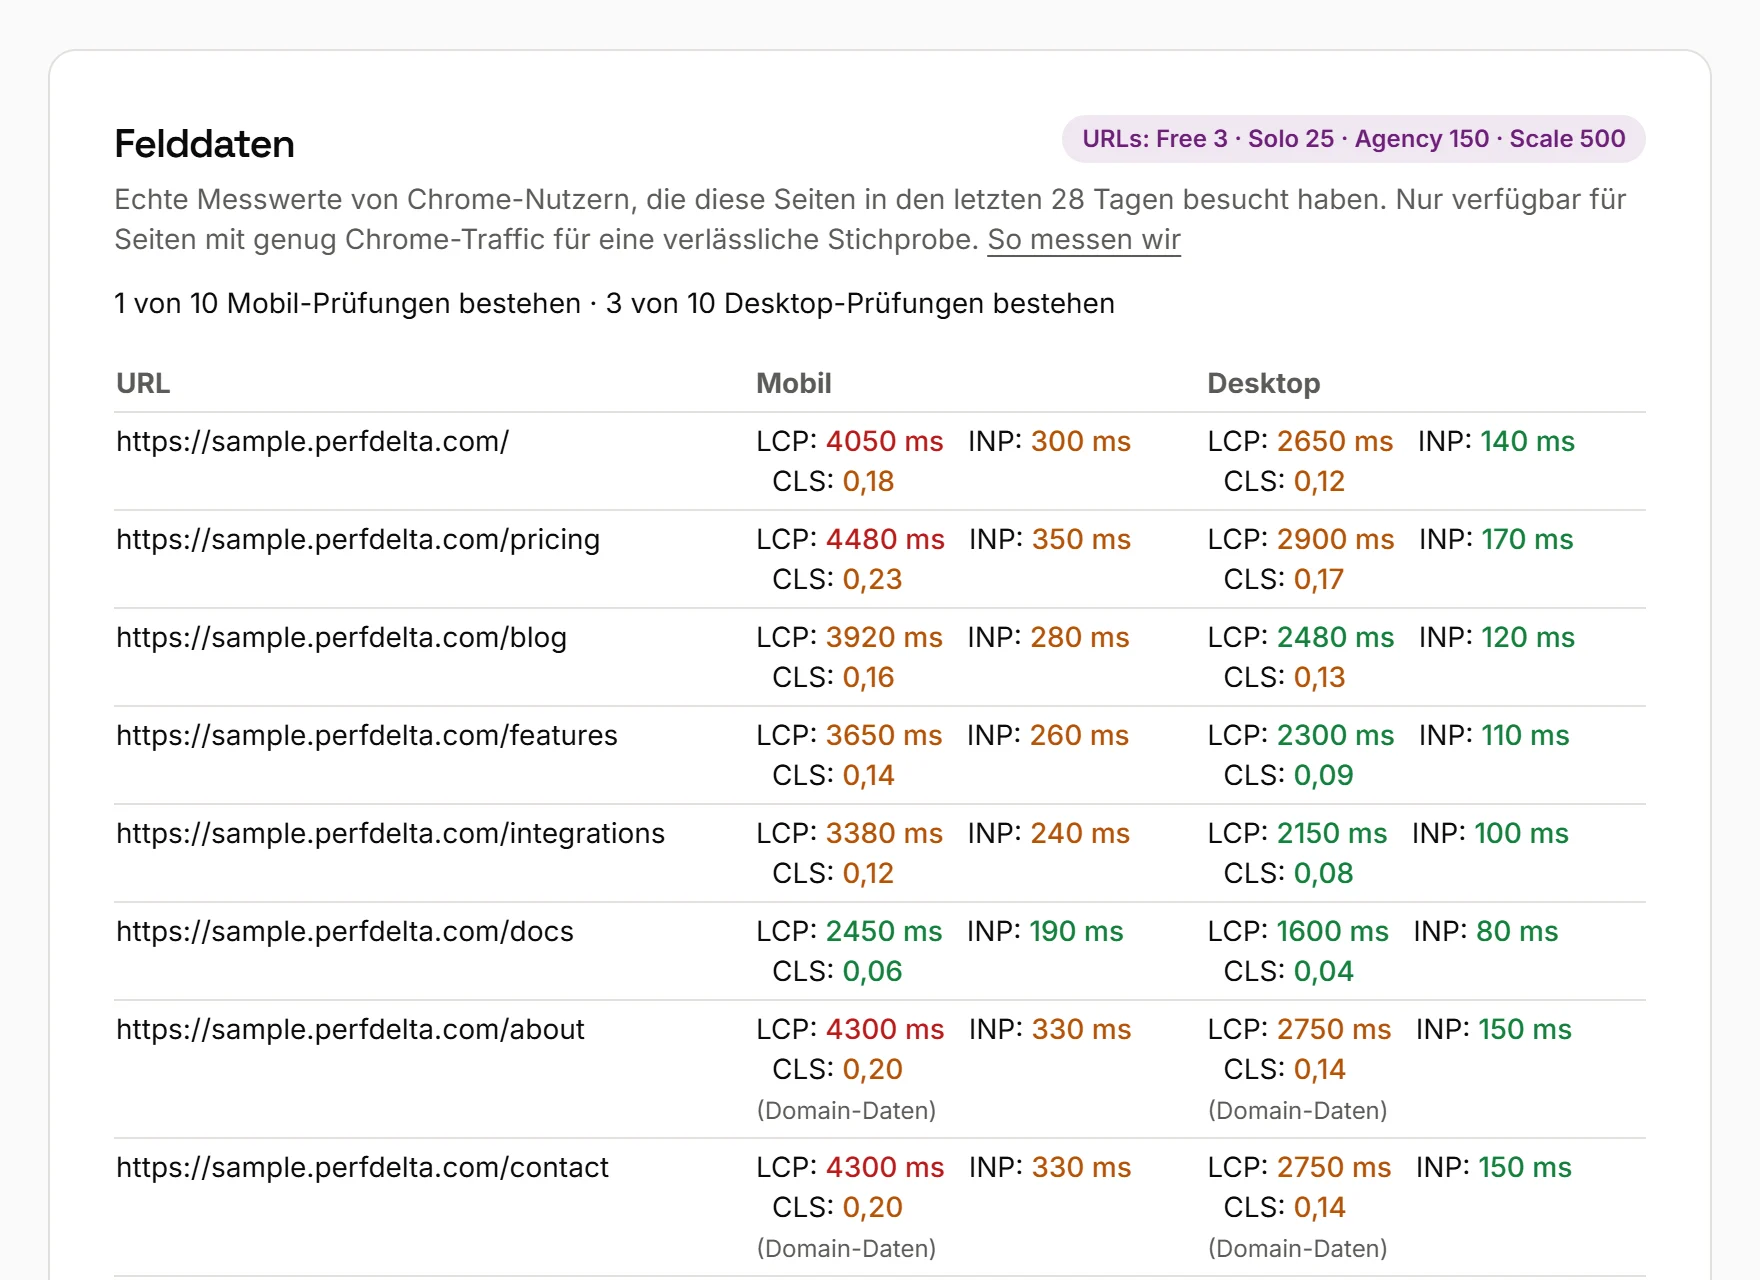Click desktop INP value 100 ms
The height and width of the screenshot is (1280, 1760).
1521,833
